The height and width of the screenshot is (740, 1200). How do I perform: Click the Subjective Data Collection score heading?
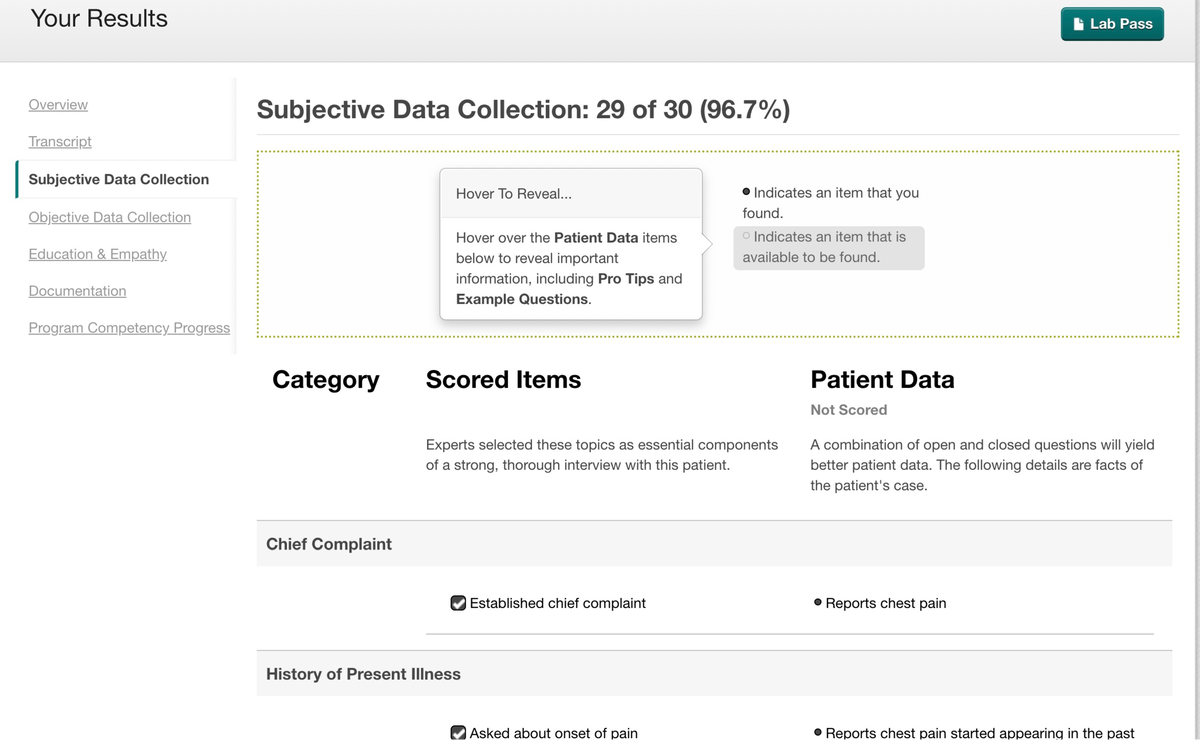523,109
